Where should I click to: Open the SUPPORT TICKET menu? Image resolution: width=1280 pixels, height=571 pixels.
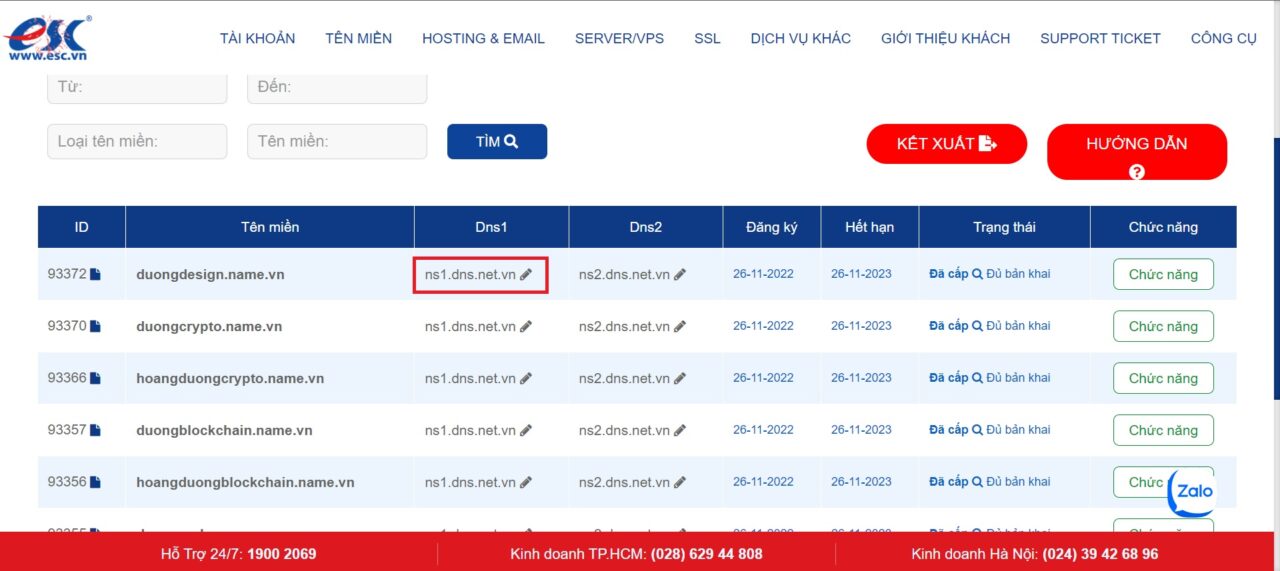point(1100,39)
